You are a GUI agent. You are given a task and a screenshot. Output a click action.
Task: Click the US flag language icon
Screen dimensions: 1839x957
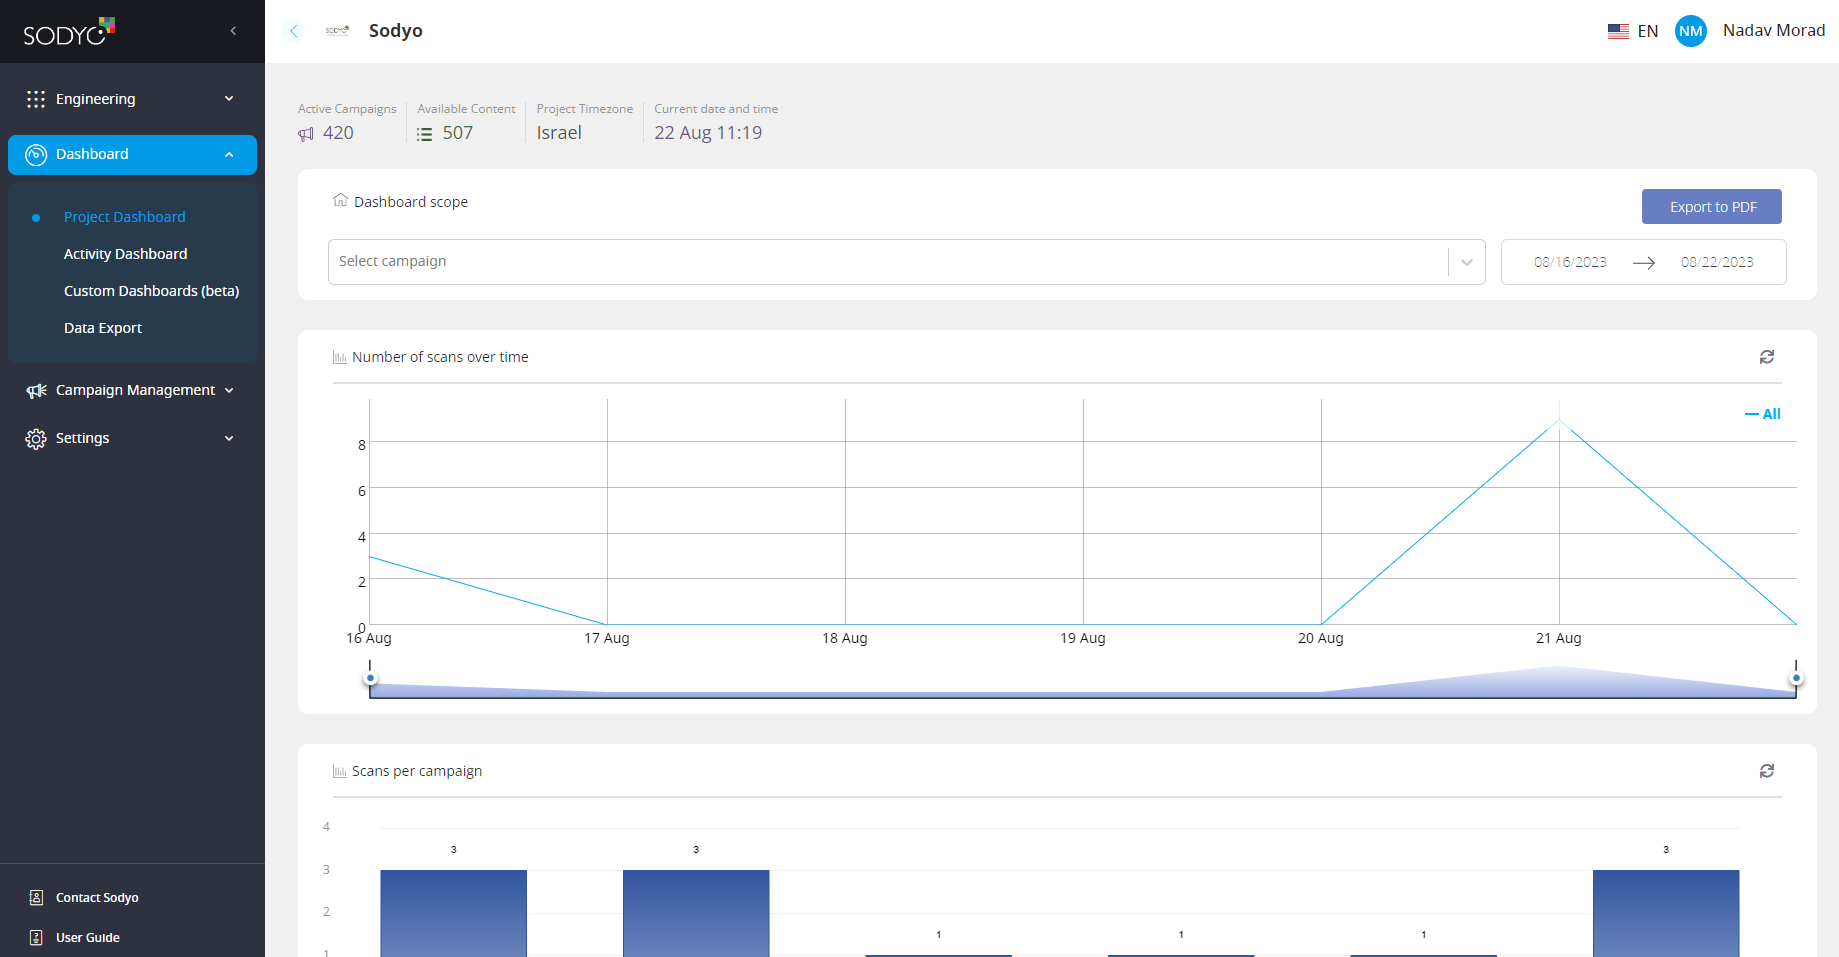pyautogui.click(x=1618, y=31)
